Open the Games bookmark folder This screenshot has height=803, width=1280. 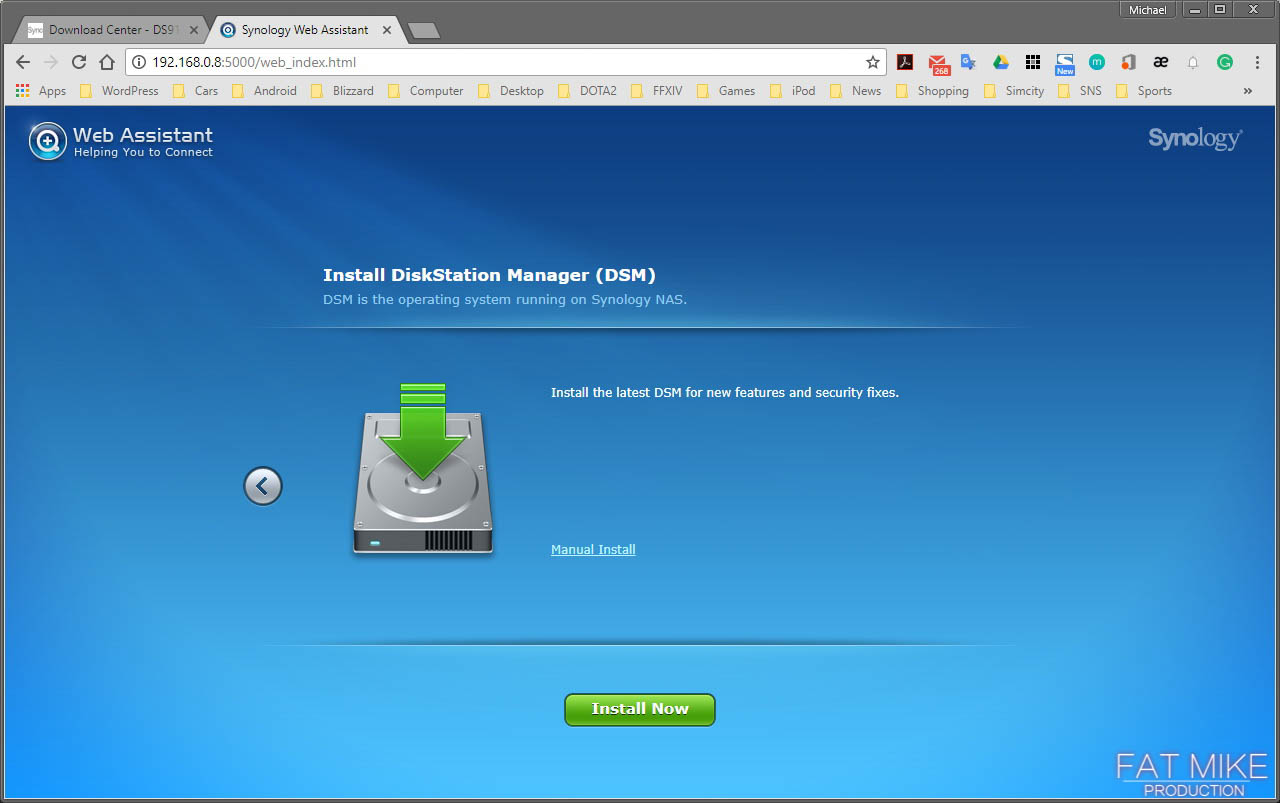(726, 91)
